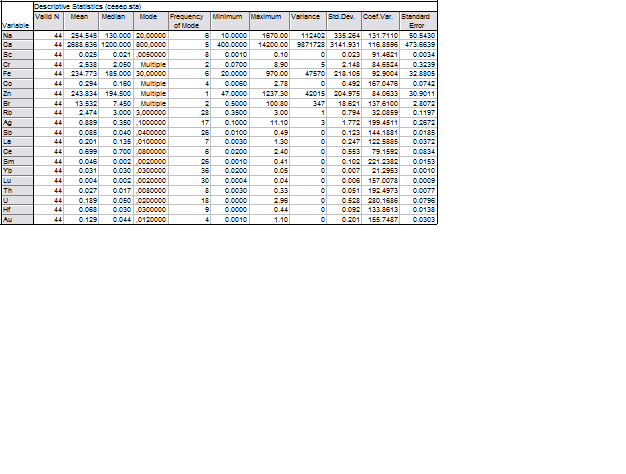Click Cr mode cell Multiple
626x474 pixels.
151,64
